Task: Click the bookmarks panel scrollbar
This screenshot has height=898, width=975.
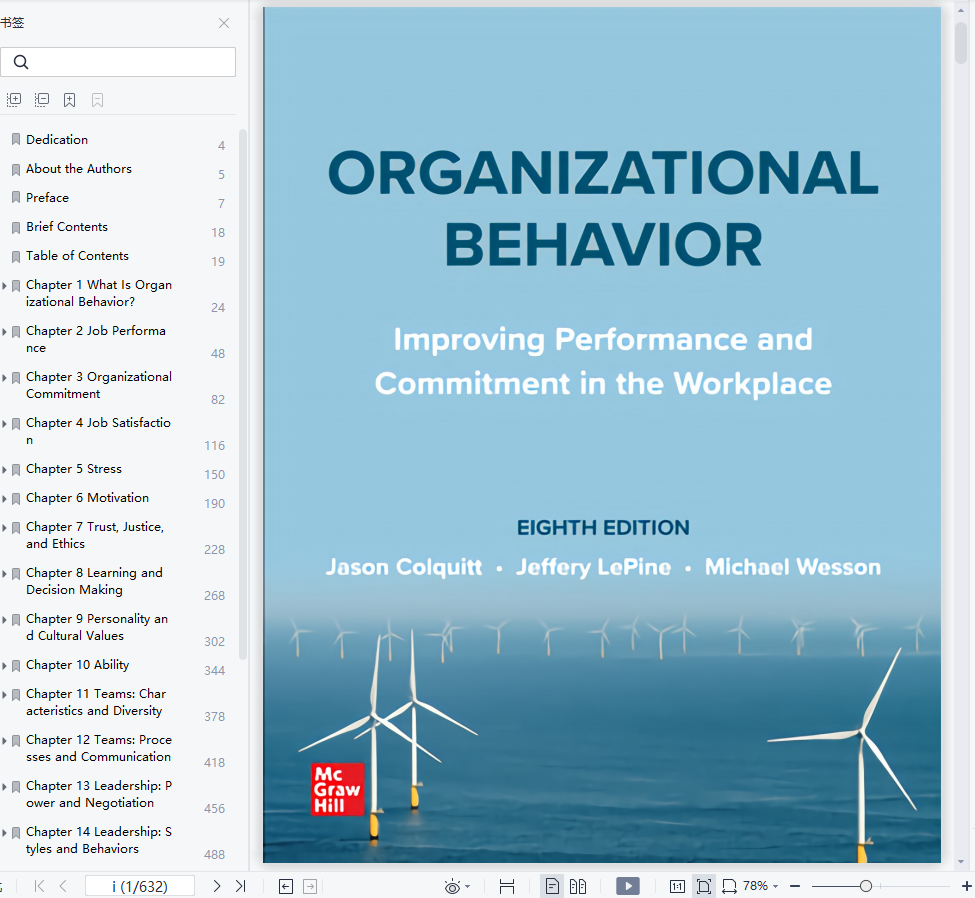Action: point(243,394)
